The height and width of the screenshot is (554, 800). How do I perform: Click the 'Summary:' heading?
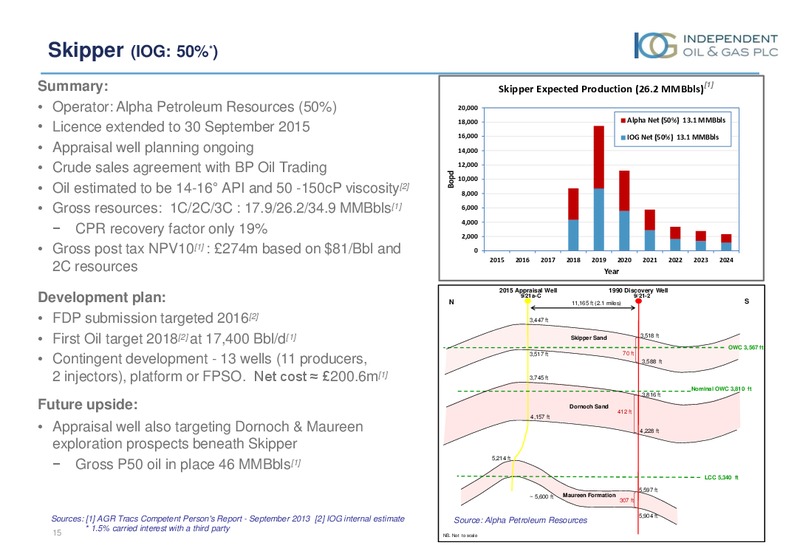point(73,86)
